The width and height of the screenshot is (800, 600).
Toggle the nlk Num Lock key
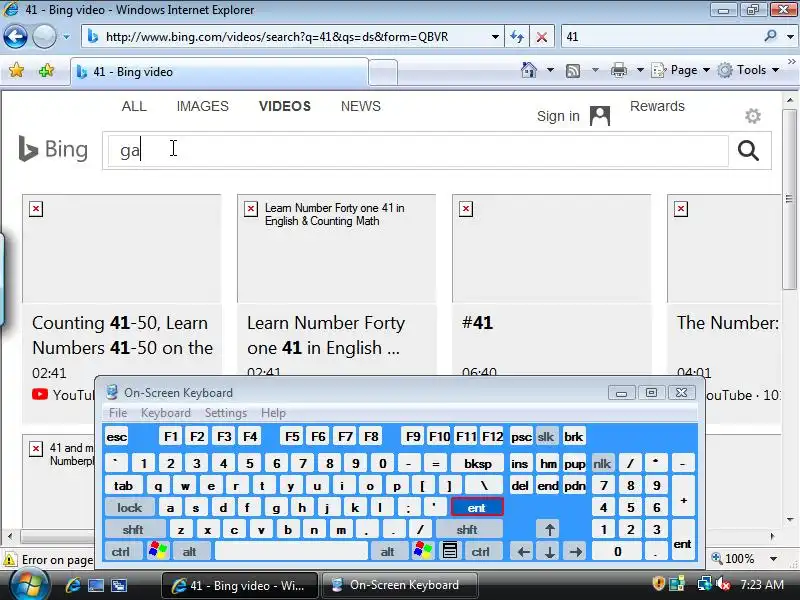[603, 463]
